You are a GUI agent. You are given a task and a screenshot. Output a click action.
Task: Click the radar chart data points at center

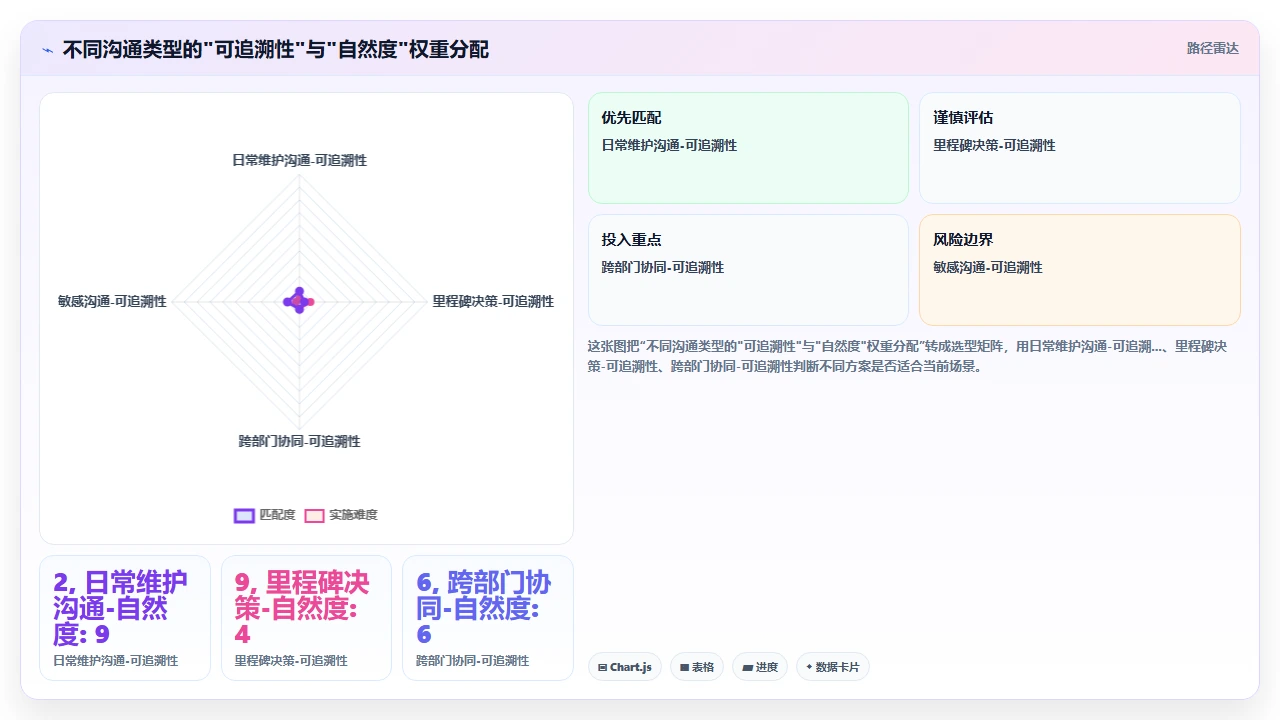point(299,301)
